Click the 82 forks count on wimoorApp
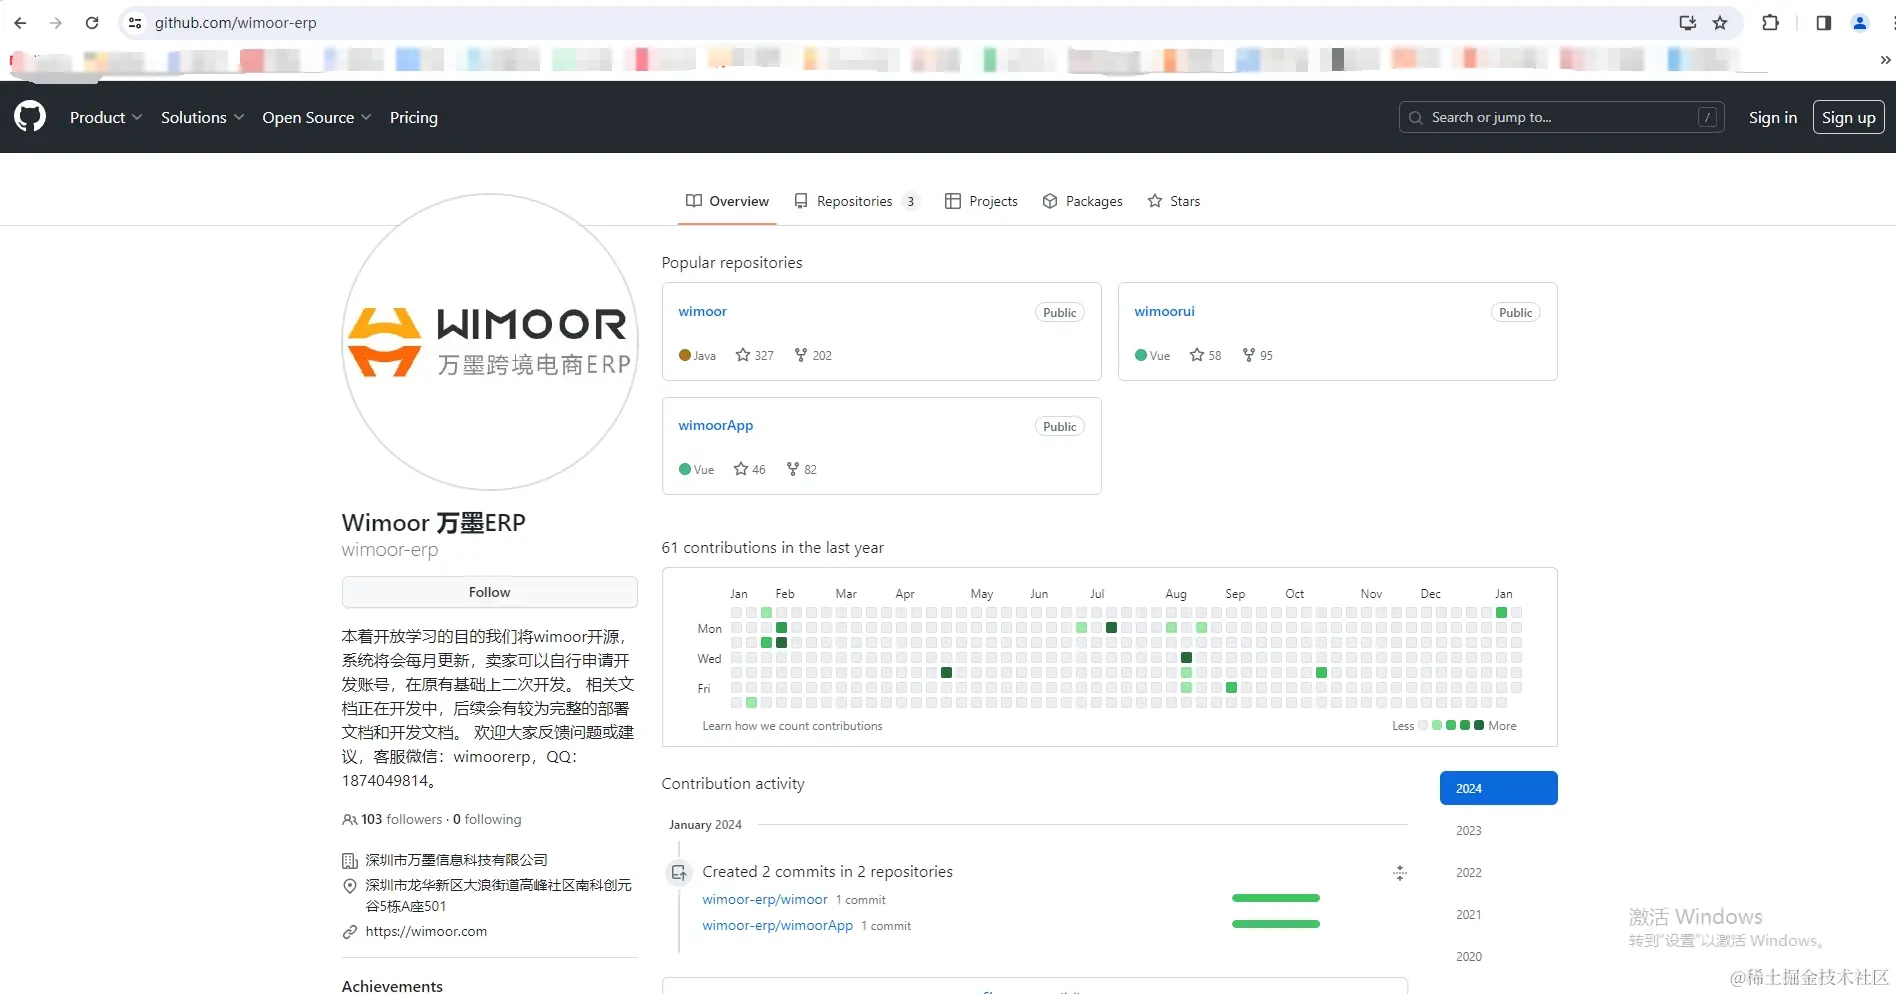Screen dimensions: 1896x994 [x=810, y=470]
